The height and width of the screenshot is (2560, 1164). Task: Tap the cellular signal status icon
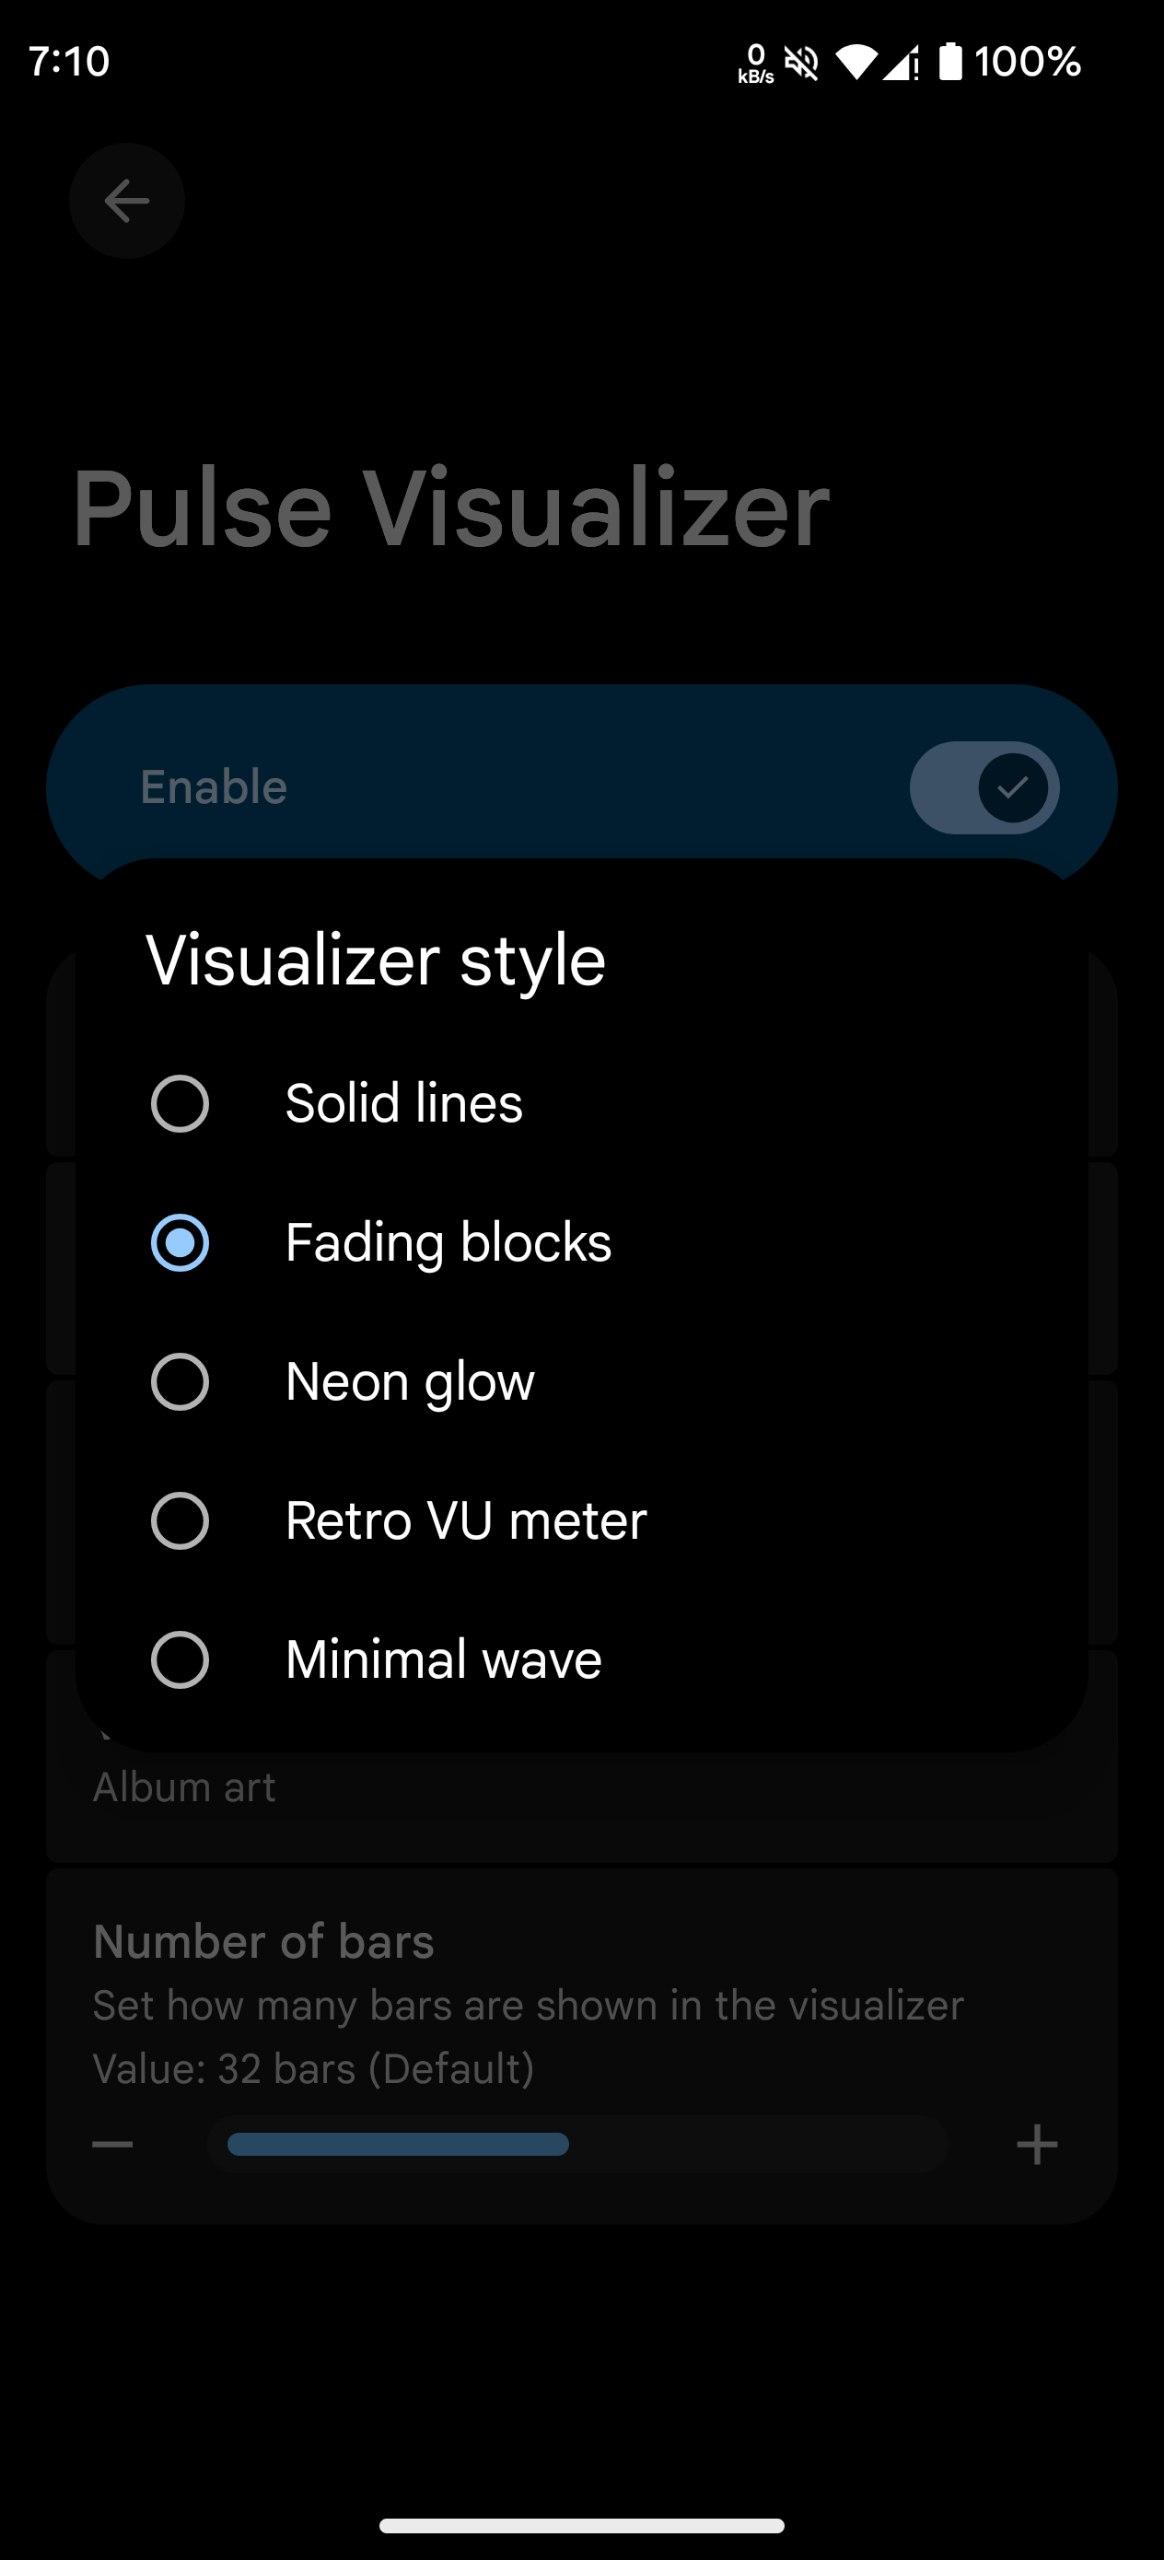point(901,64)
